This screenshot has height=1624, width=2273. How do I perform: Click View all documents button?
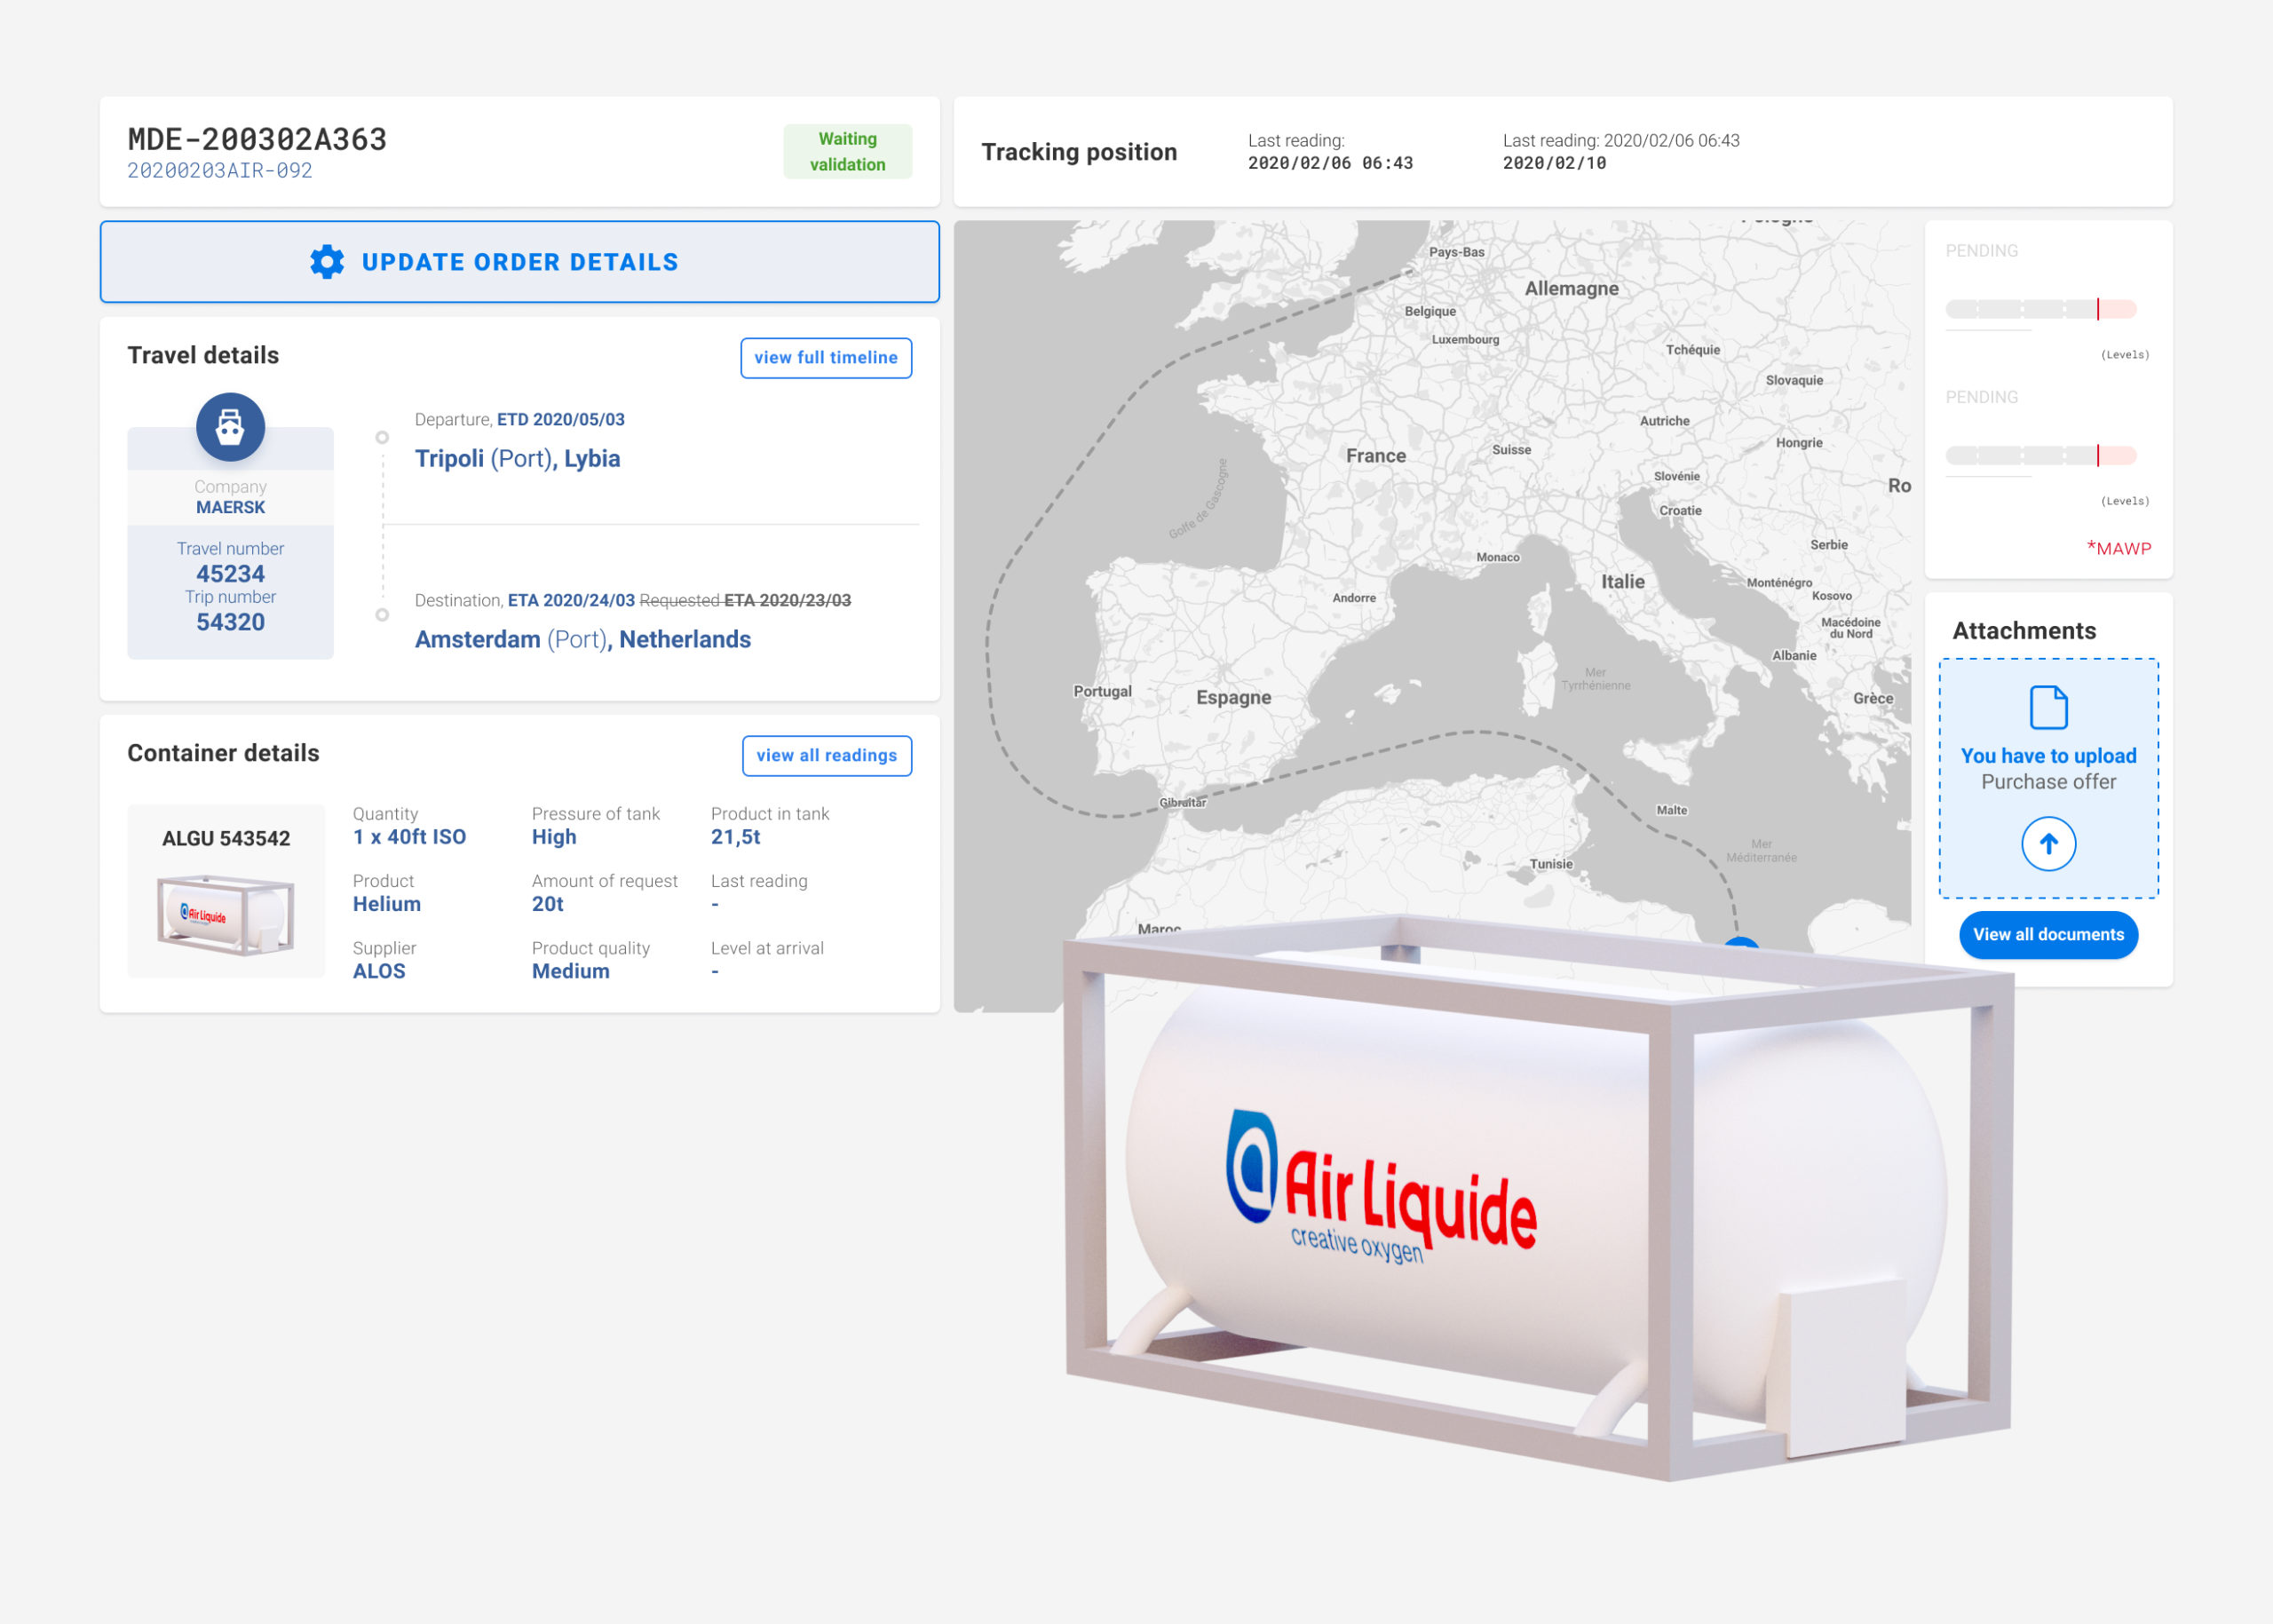[x=2048, y=935]
